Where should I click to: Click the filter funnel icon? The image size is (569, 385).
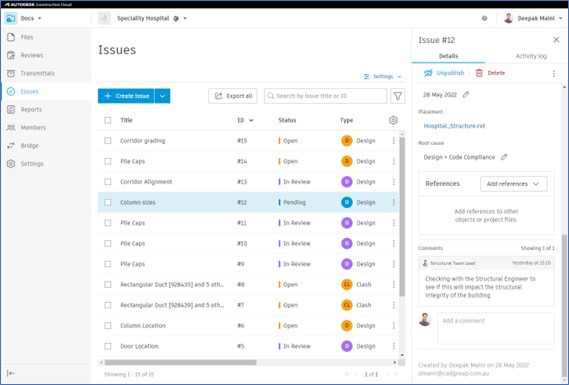(398, 96)
